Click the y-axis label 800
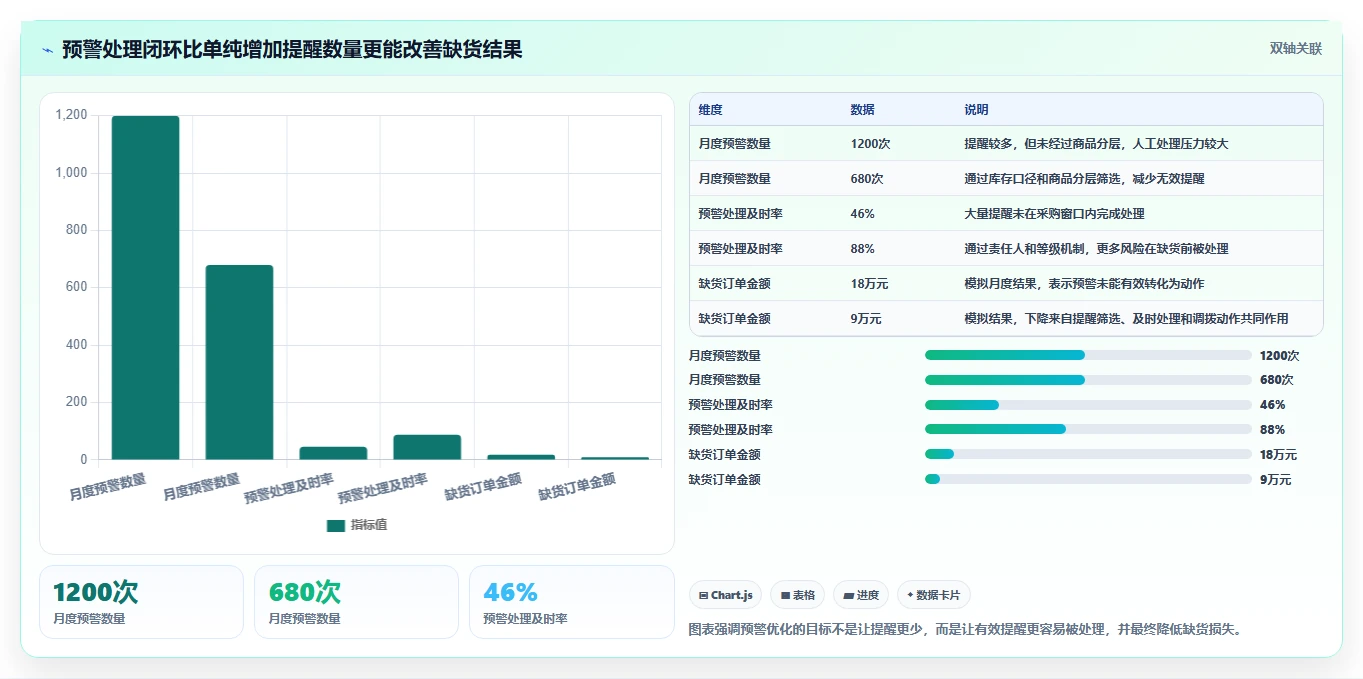This screenshot has height=679, width=1363. pyautogui.click(x=77, y=230)
